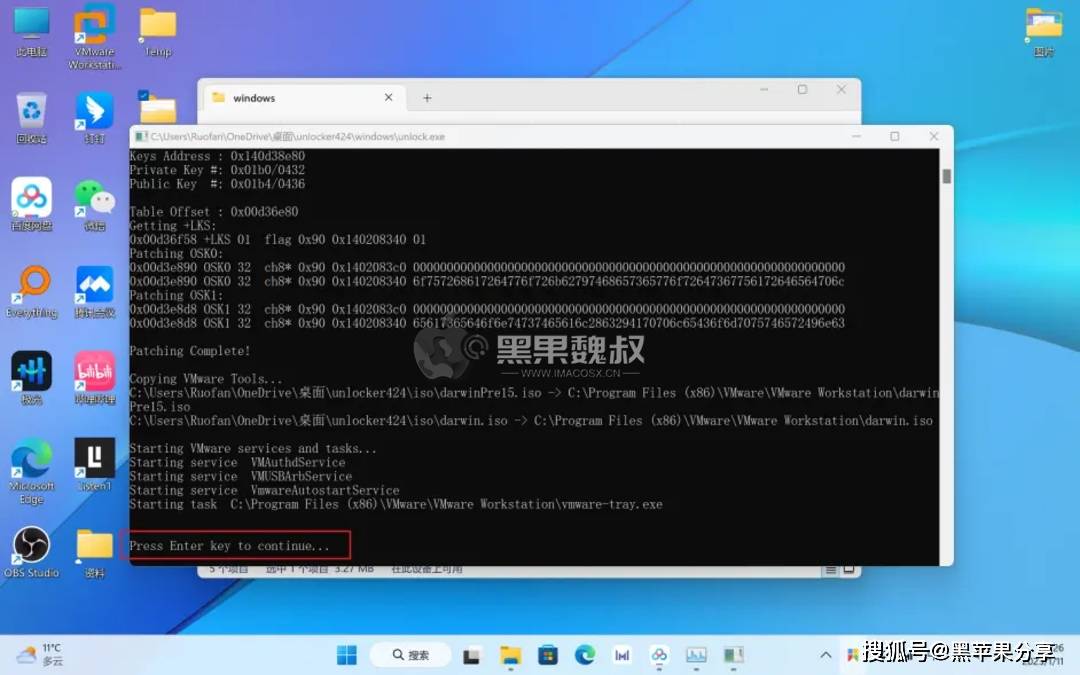Click the taskbar search box

tap(411, 655)
